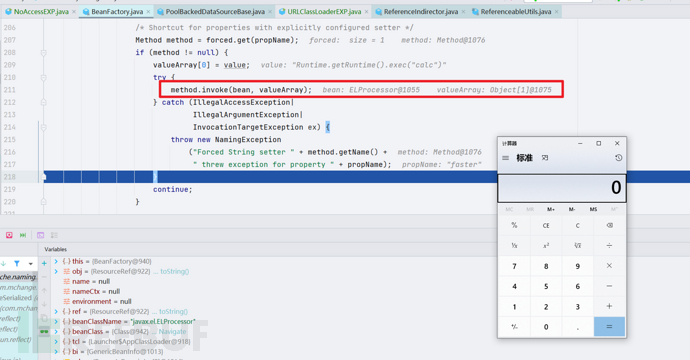The image size is (690, 360).
Task: Open the Evaluate Expression purple icon
Action: (40, 235)
